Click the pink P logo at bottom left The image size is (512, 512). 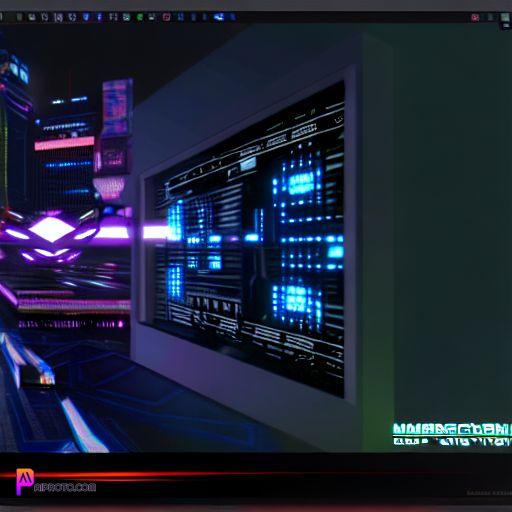click(x=24, y=481)
